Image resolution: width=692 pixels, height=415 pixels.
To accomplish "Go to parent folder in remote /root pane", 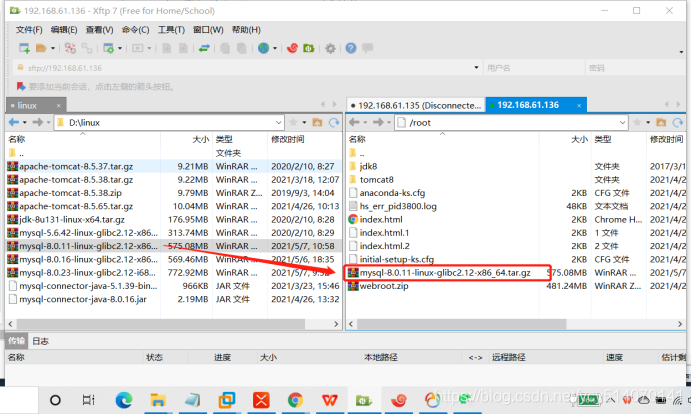I will (661, 122).
